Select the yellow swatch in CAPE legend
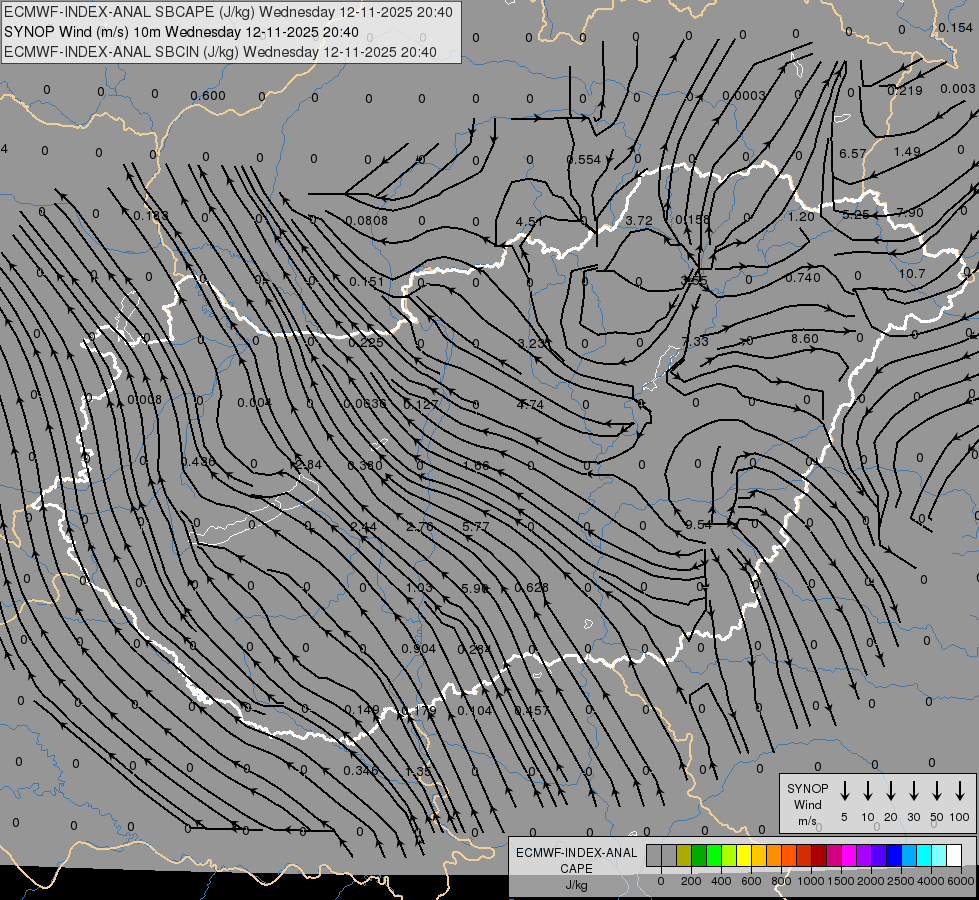 [x=744, y=855]
